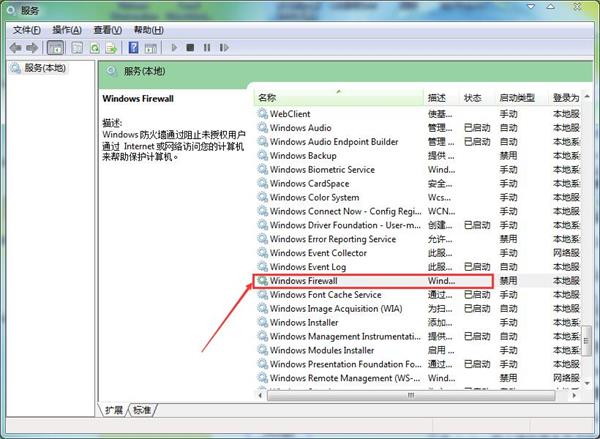Click the gear icon beside Windows Font Cache Service
This screenshot has height=439, width=600.
pos(262,294)
